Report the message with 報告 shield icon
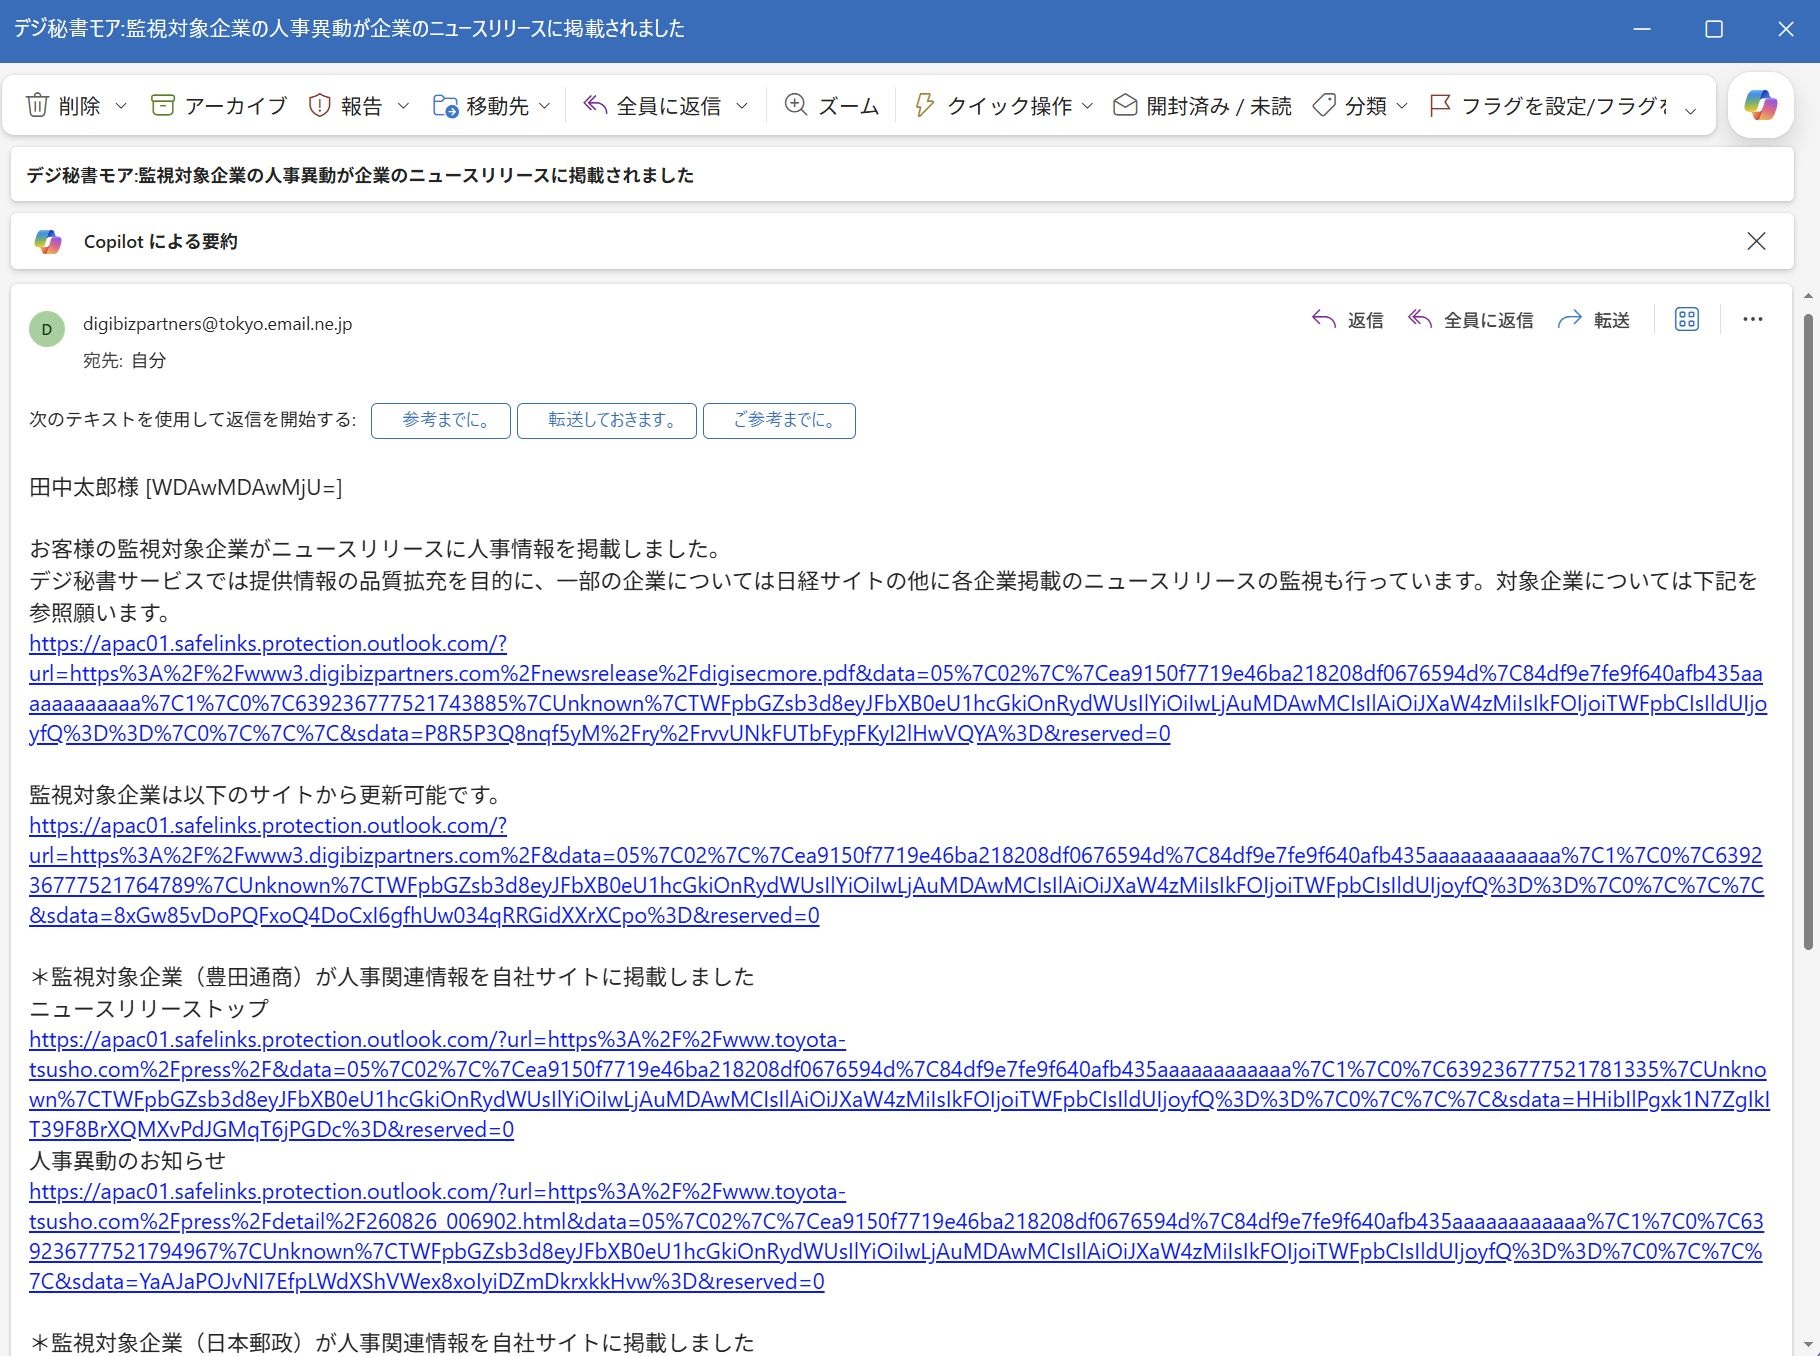The image size is (1820, 1356). click(x=345, y=105)
